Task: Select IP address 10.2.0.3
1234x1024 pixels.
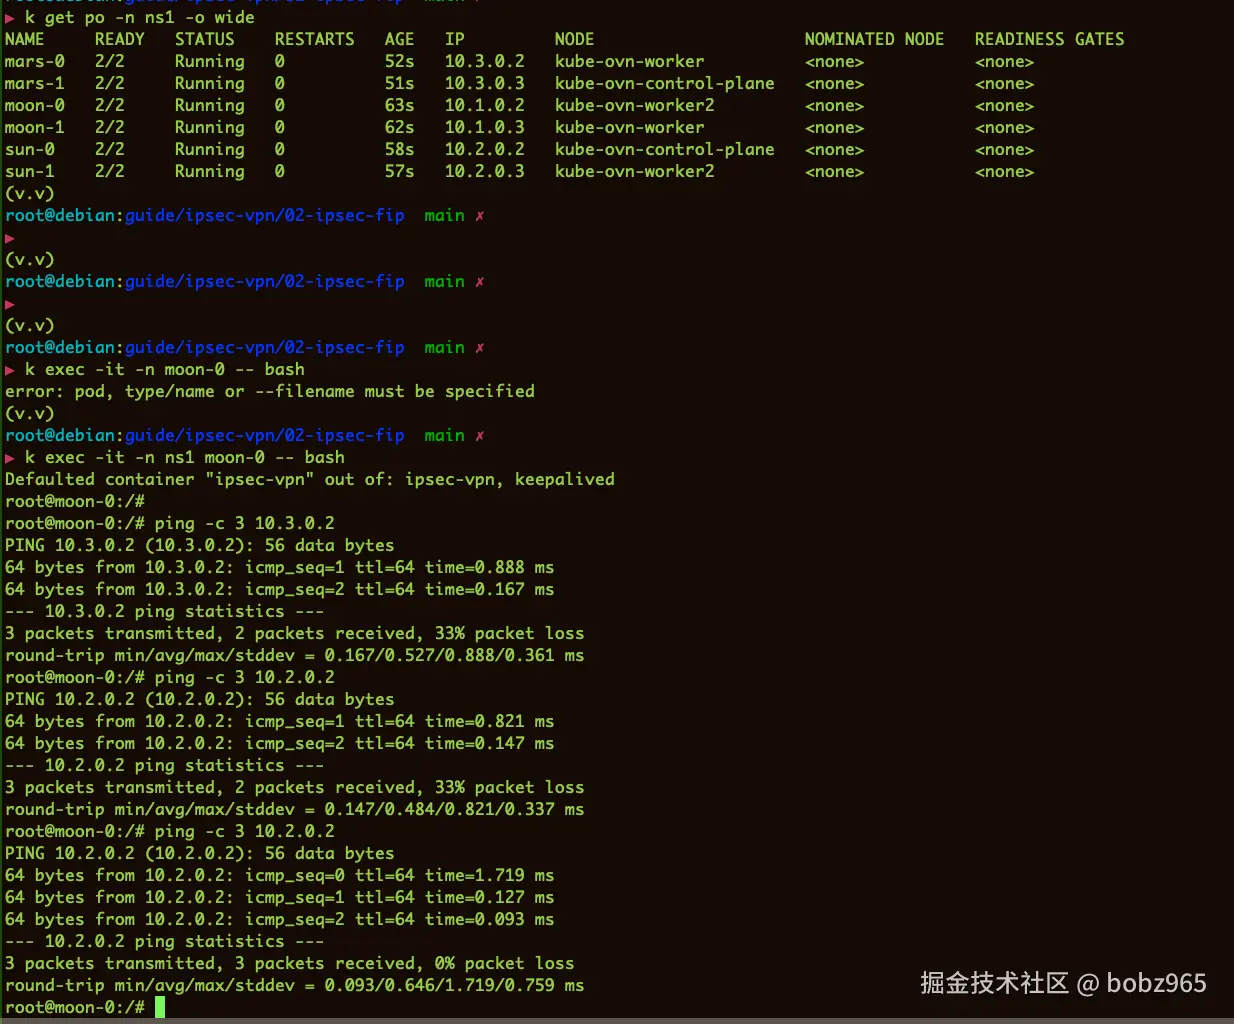Action: point(485,171)
